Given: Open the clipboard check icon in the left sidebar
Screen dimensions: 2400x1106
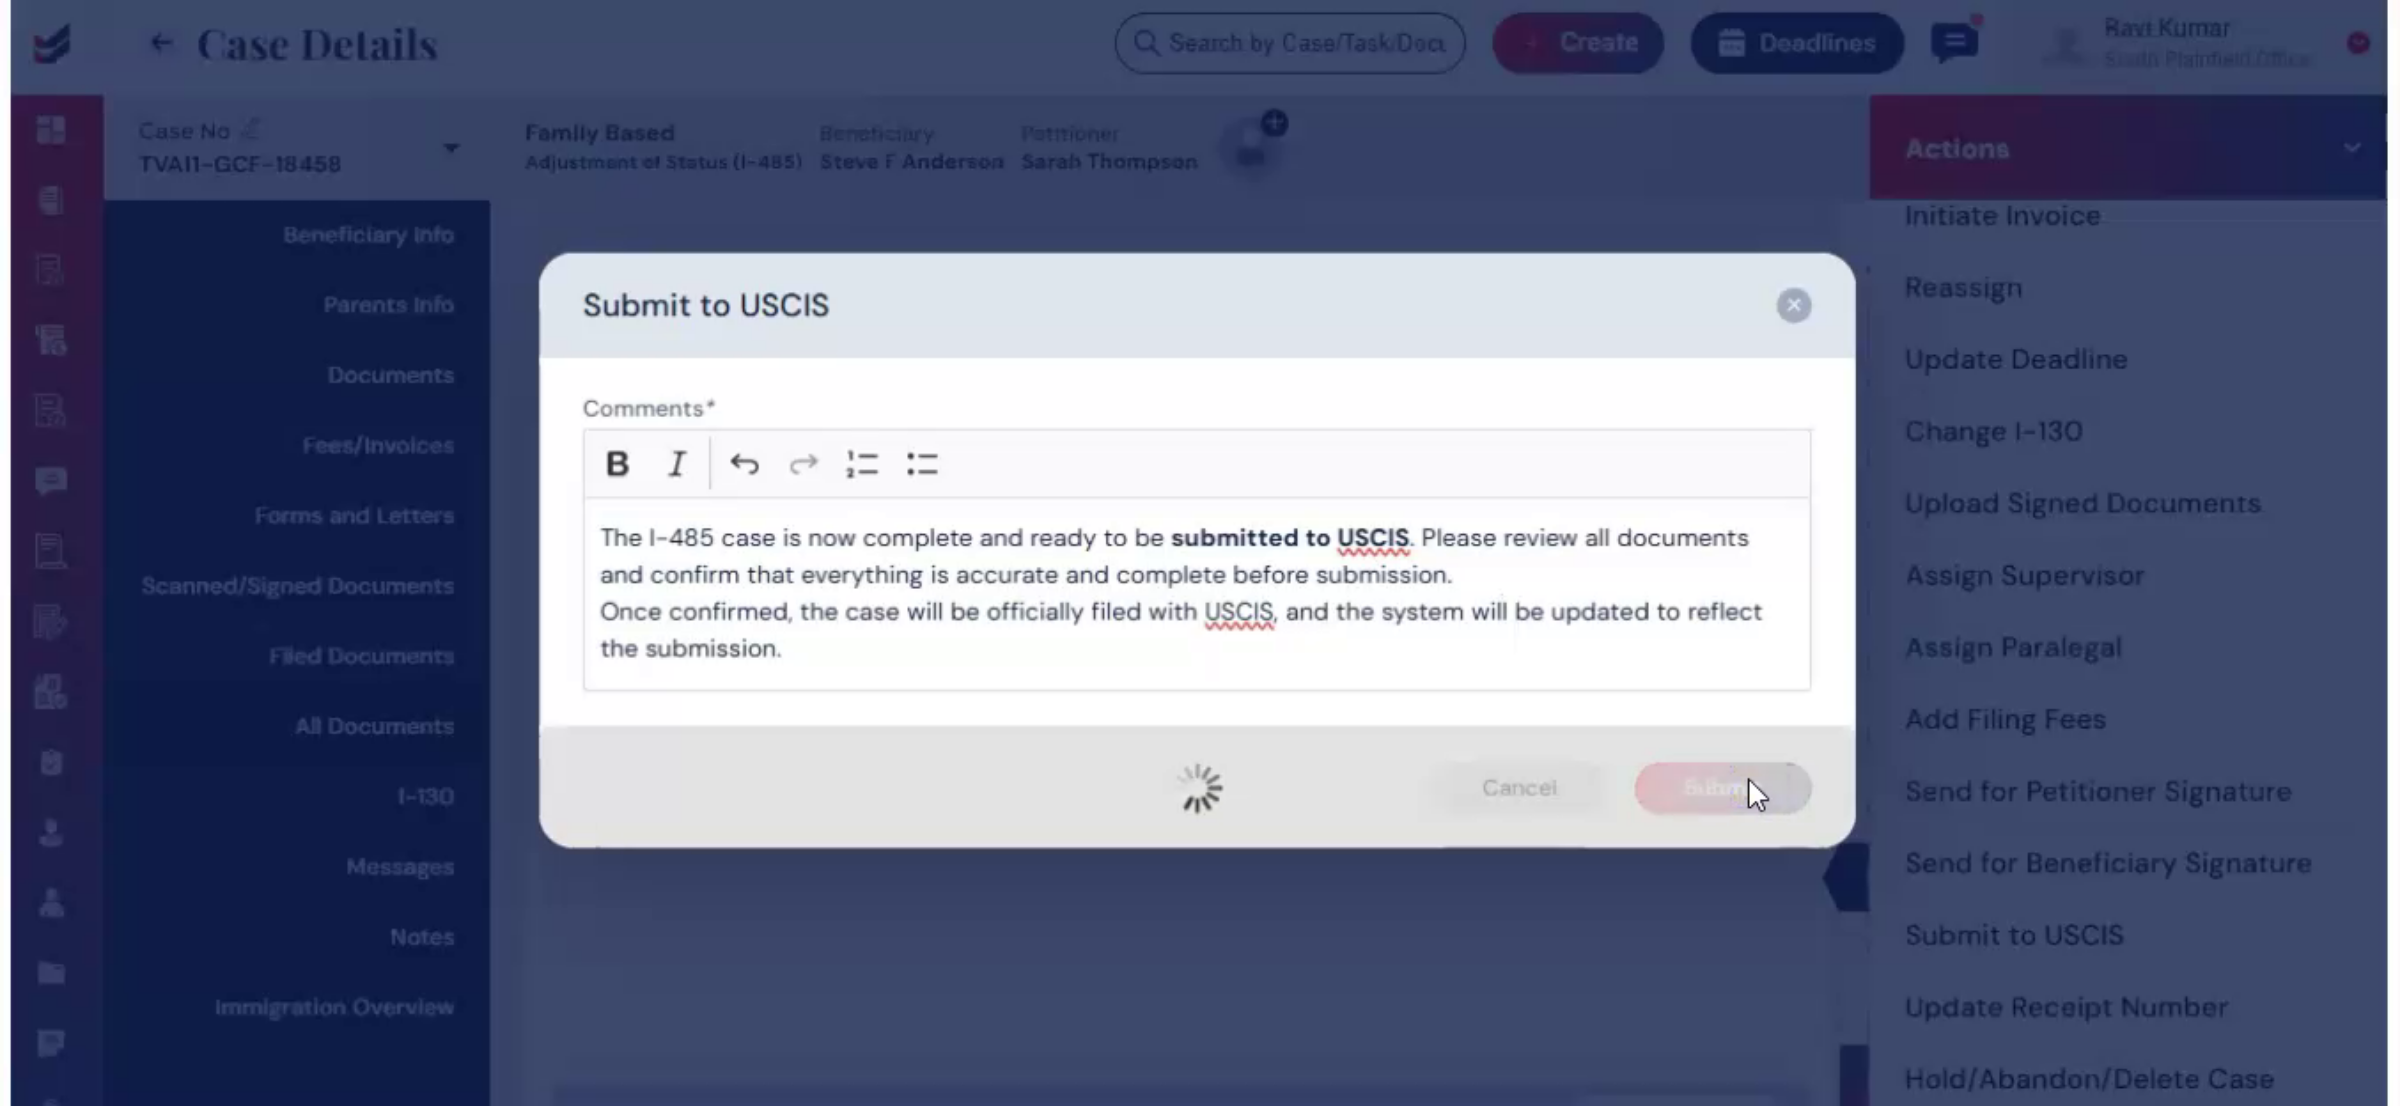Looking at the screenshot, I should pyautogui.click(x=51, y=762).
